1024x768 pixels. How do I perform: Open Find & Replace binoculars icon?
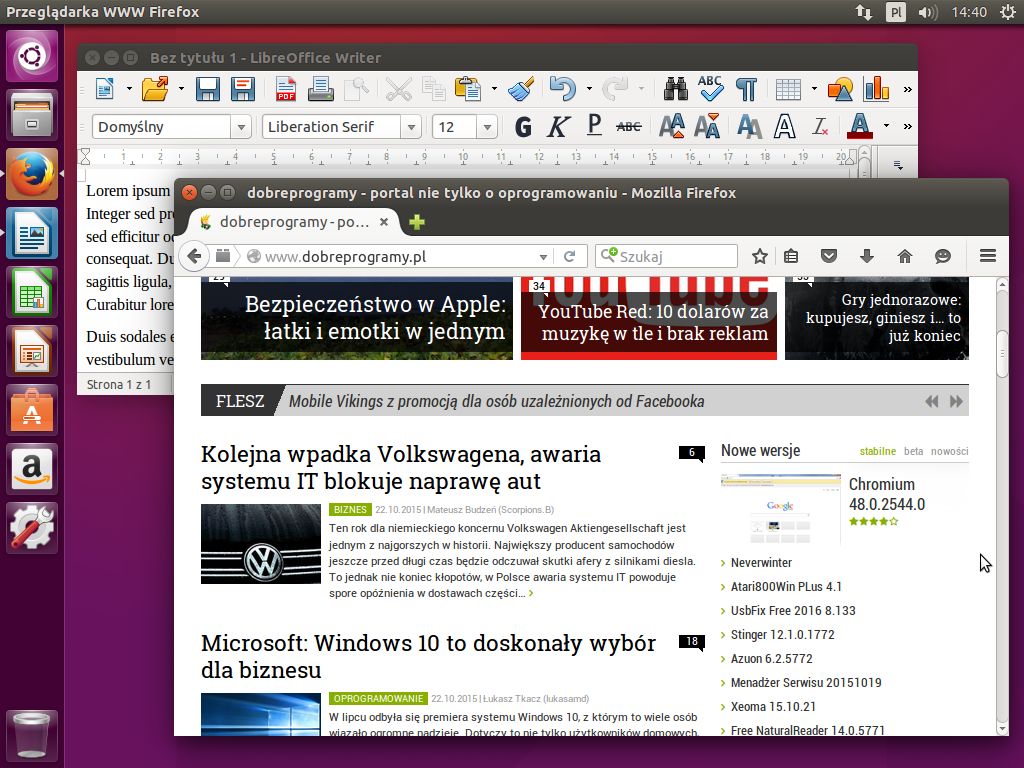[x=675, y=89]
